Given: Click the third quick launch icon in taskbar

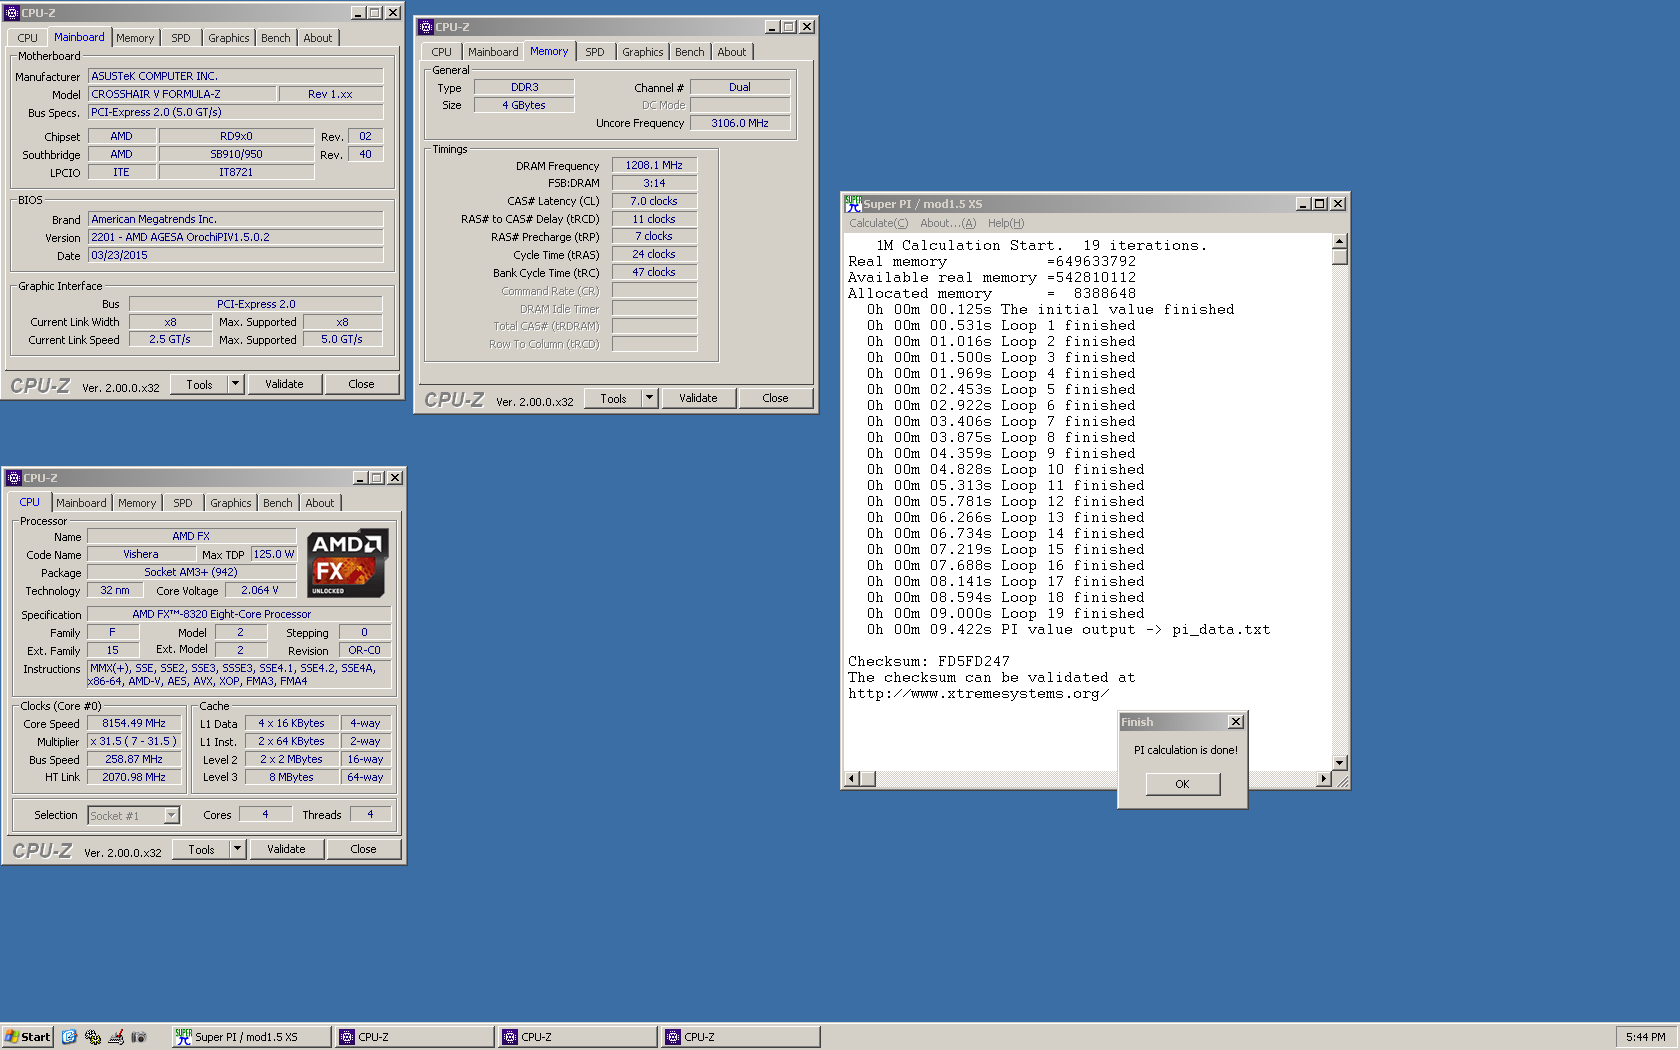Looking at the screenshot, I should point(116,1037).
